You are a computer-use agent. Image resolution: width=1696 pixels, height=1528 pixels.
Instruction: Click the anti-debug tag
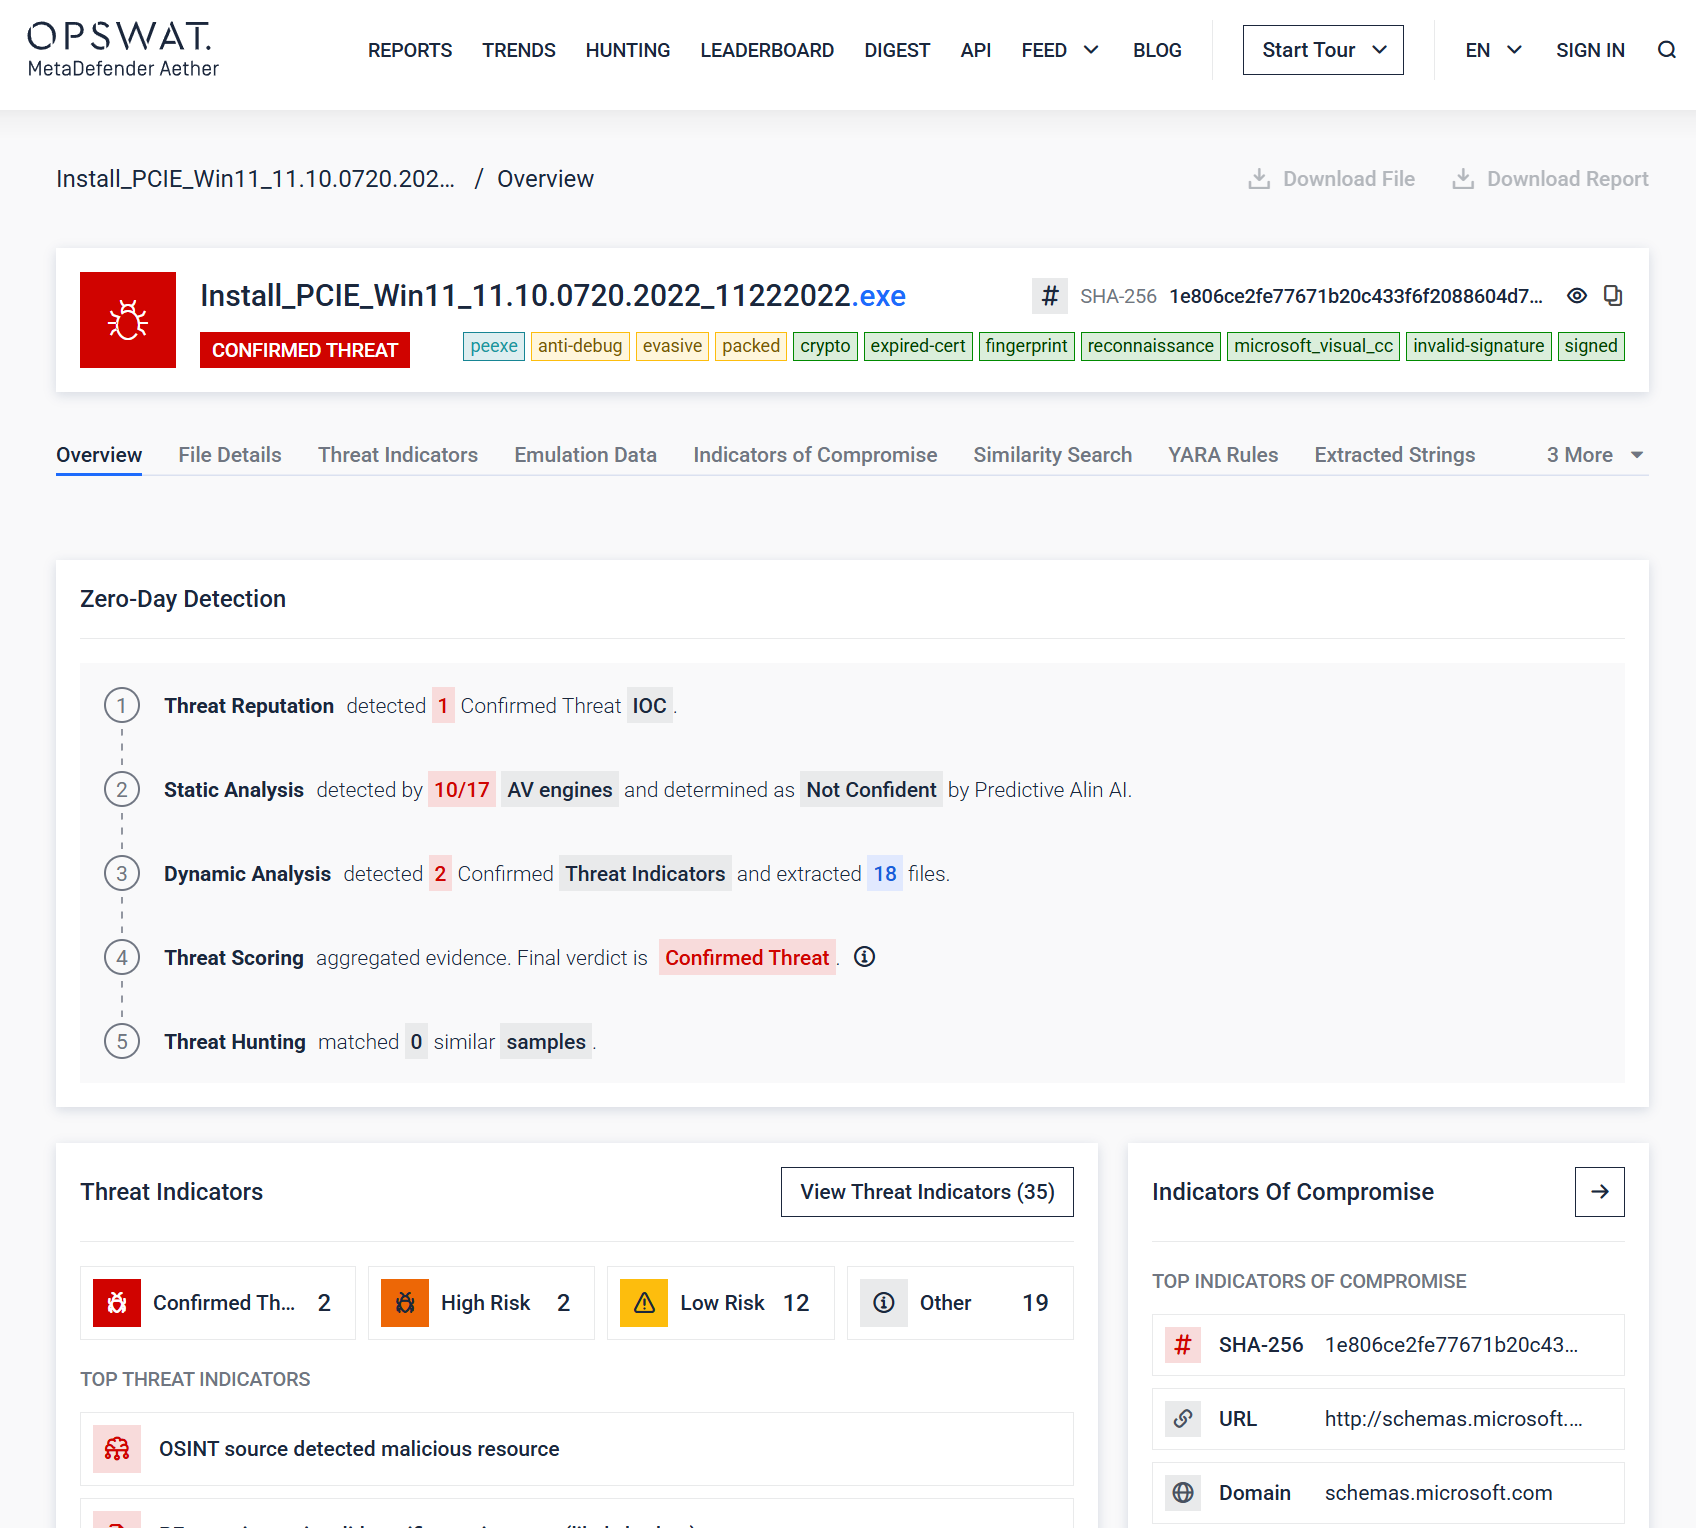580,346
